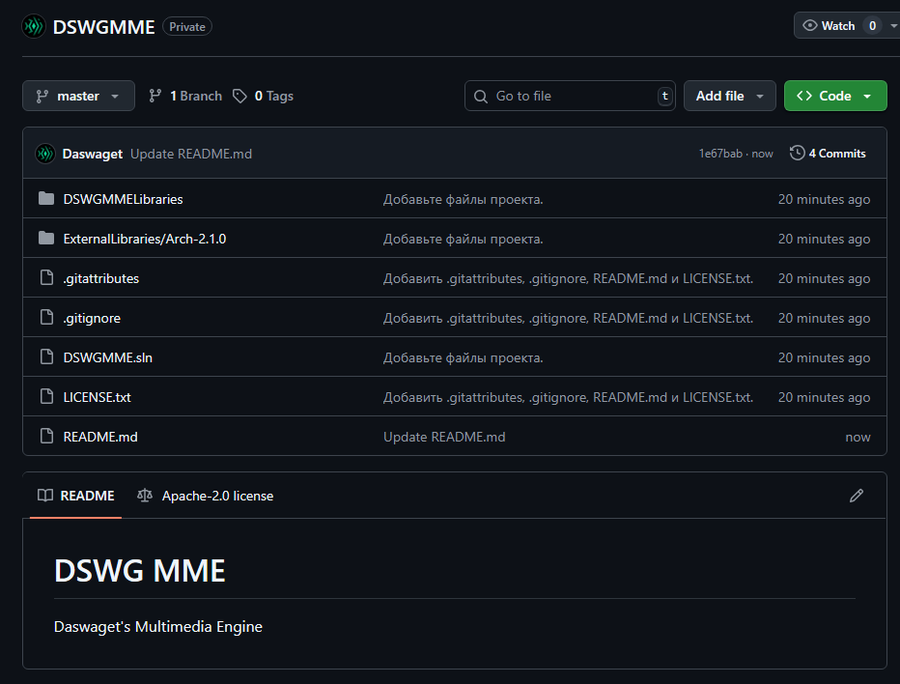Screen dimensions: 900x684
Task: Open the DSWGMME.sln file
Action: pyautogui.click(x=108, y=357)
